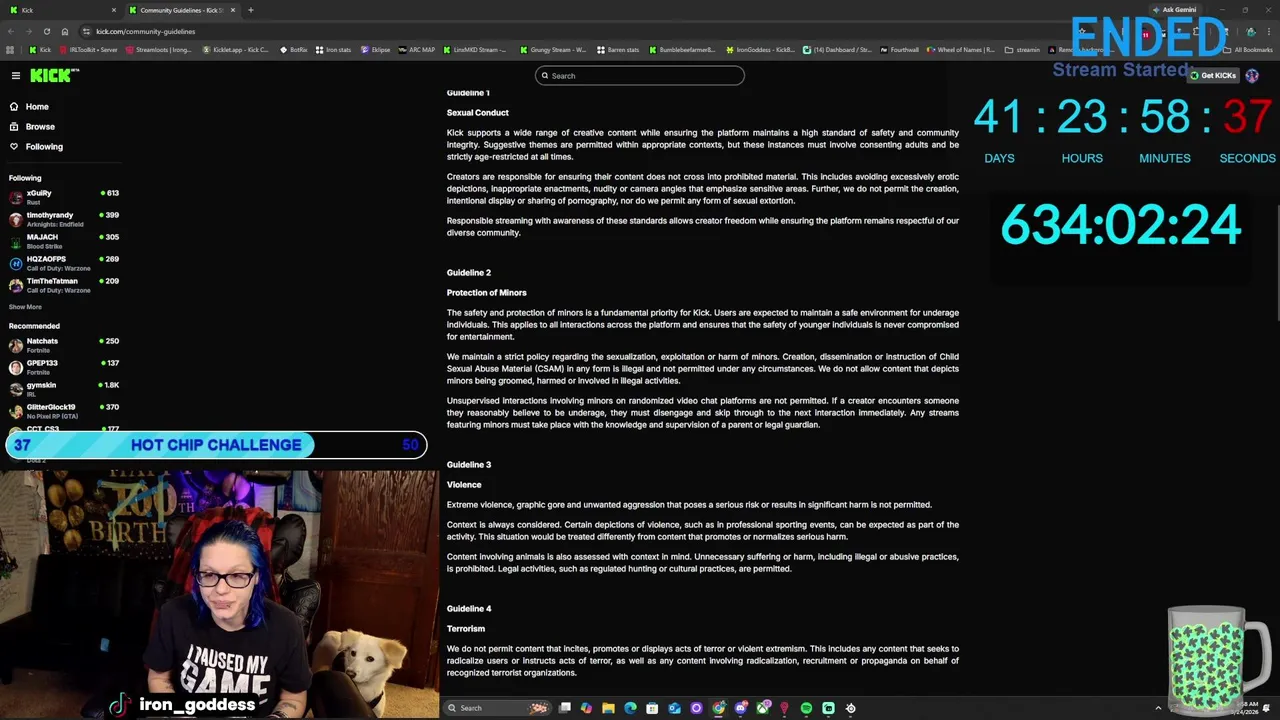The image size is (1280, 720).
Task: Launch Microsoft Edge from the taskbar
Action: 630,708
